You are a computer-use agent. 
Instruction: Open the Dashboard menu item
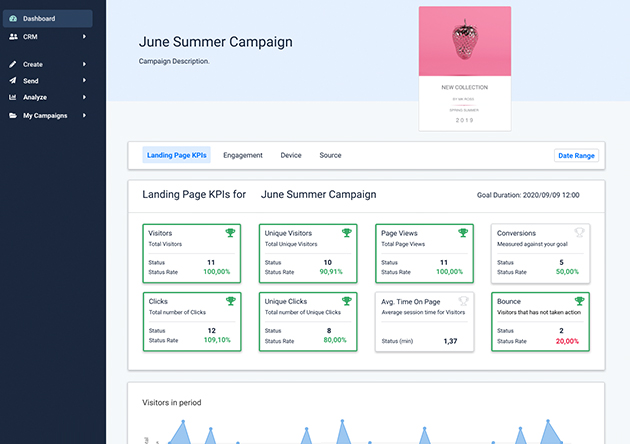pos(48,18)
